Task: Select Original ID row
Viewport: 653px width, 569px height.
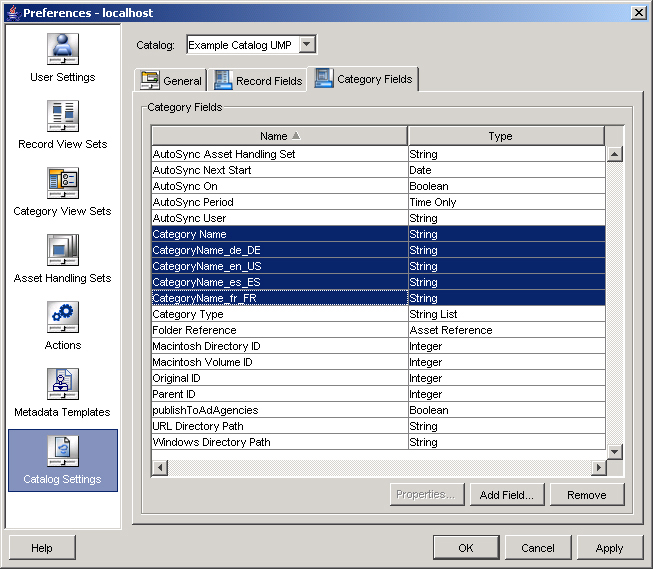Action: coord(378,378)
